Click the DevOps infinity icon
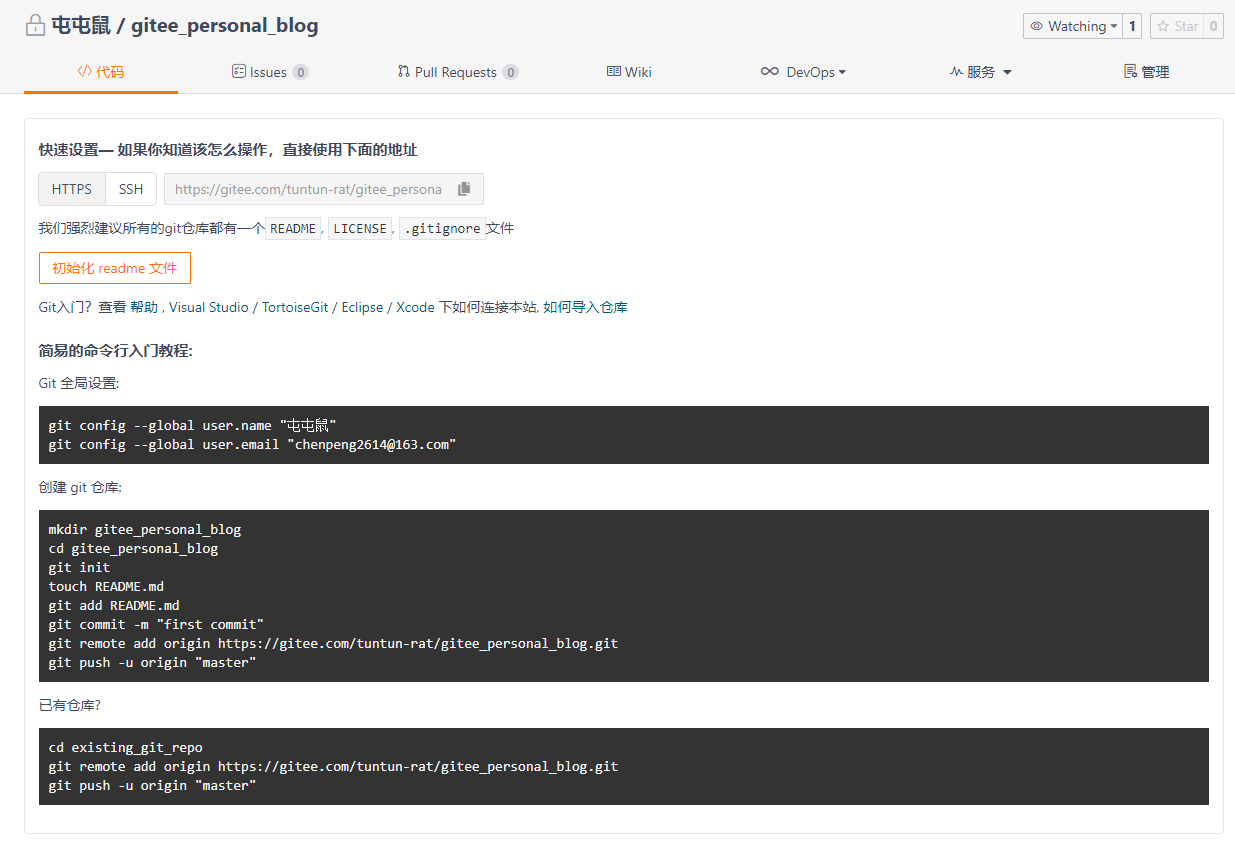The image size is (1235, 852). click(x=769, y=72)
